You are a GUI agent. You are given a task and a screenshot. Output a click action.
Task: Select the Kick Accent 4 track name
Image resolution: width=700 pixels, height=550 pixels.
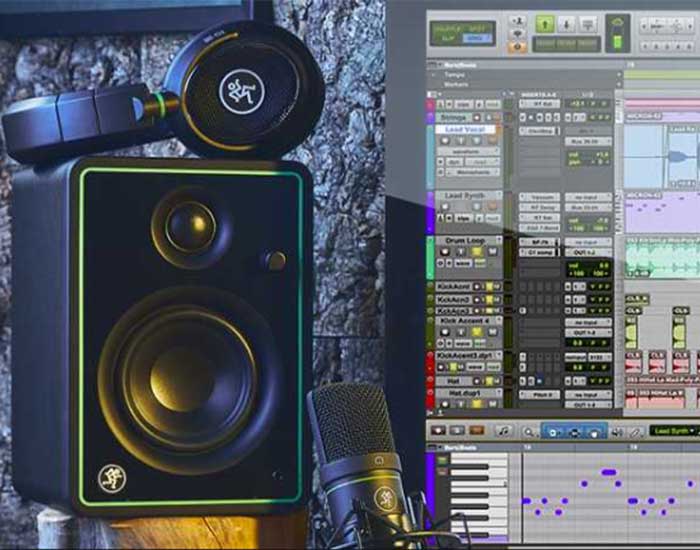click(465, 321)
